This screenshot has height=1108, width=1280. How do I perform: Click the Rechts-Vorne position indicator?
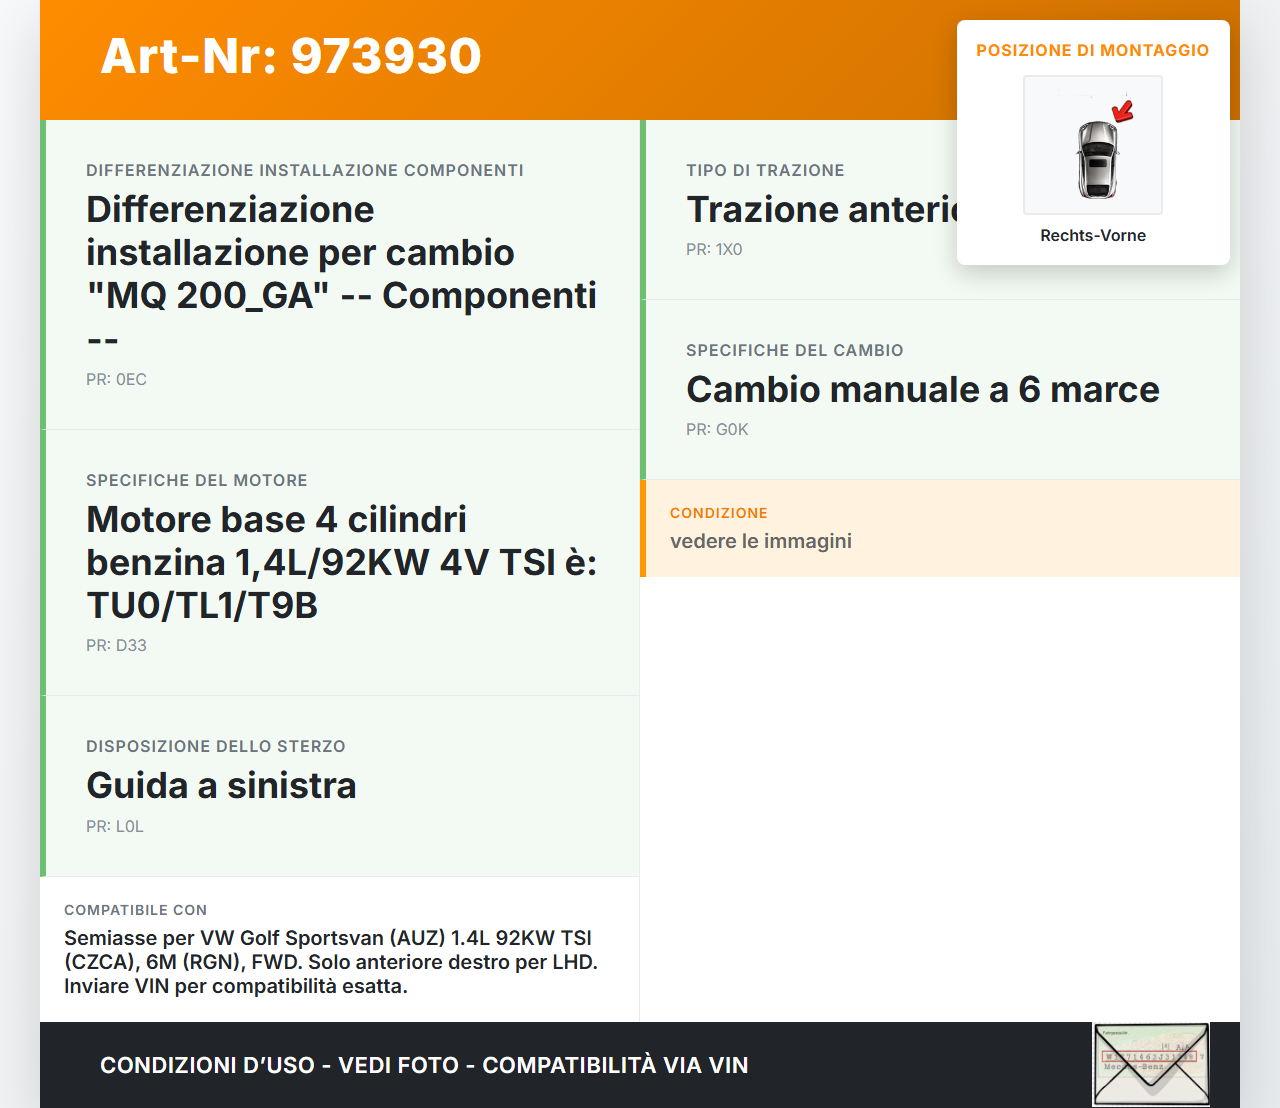pos(1092,235)
